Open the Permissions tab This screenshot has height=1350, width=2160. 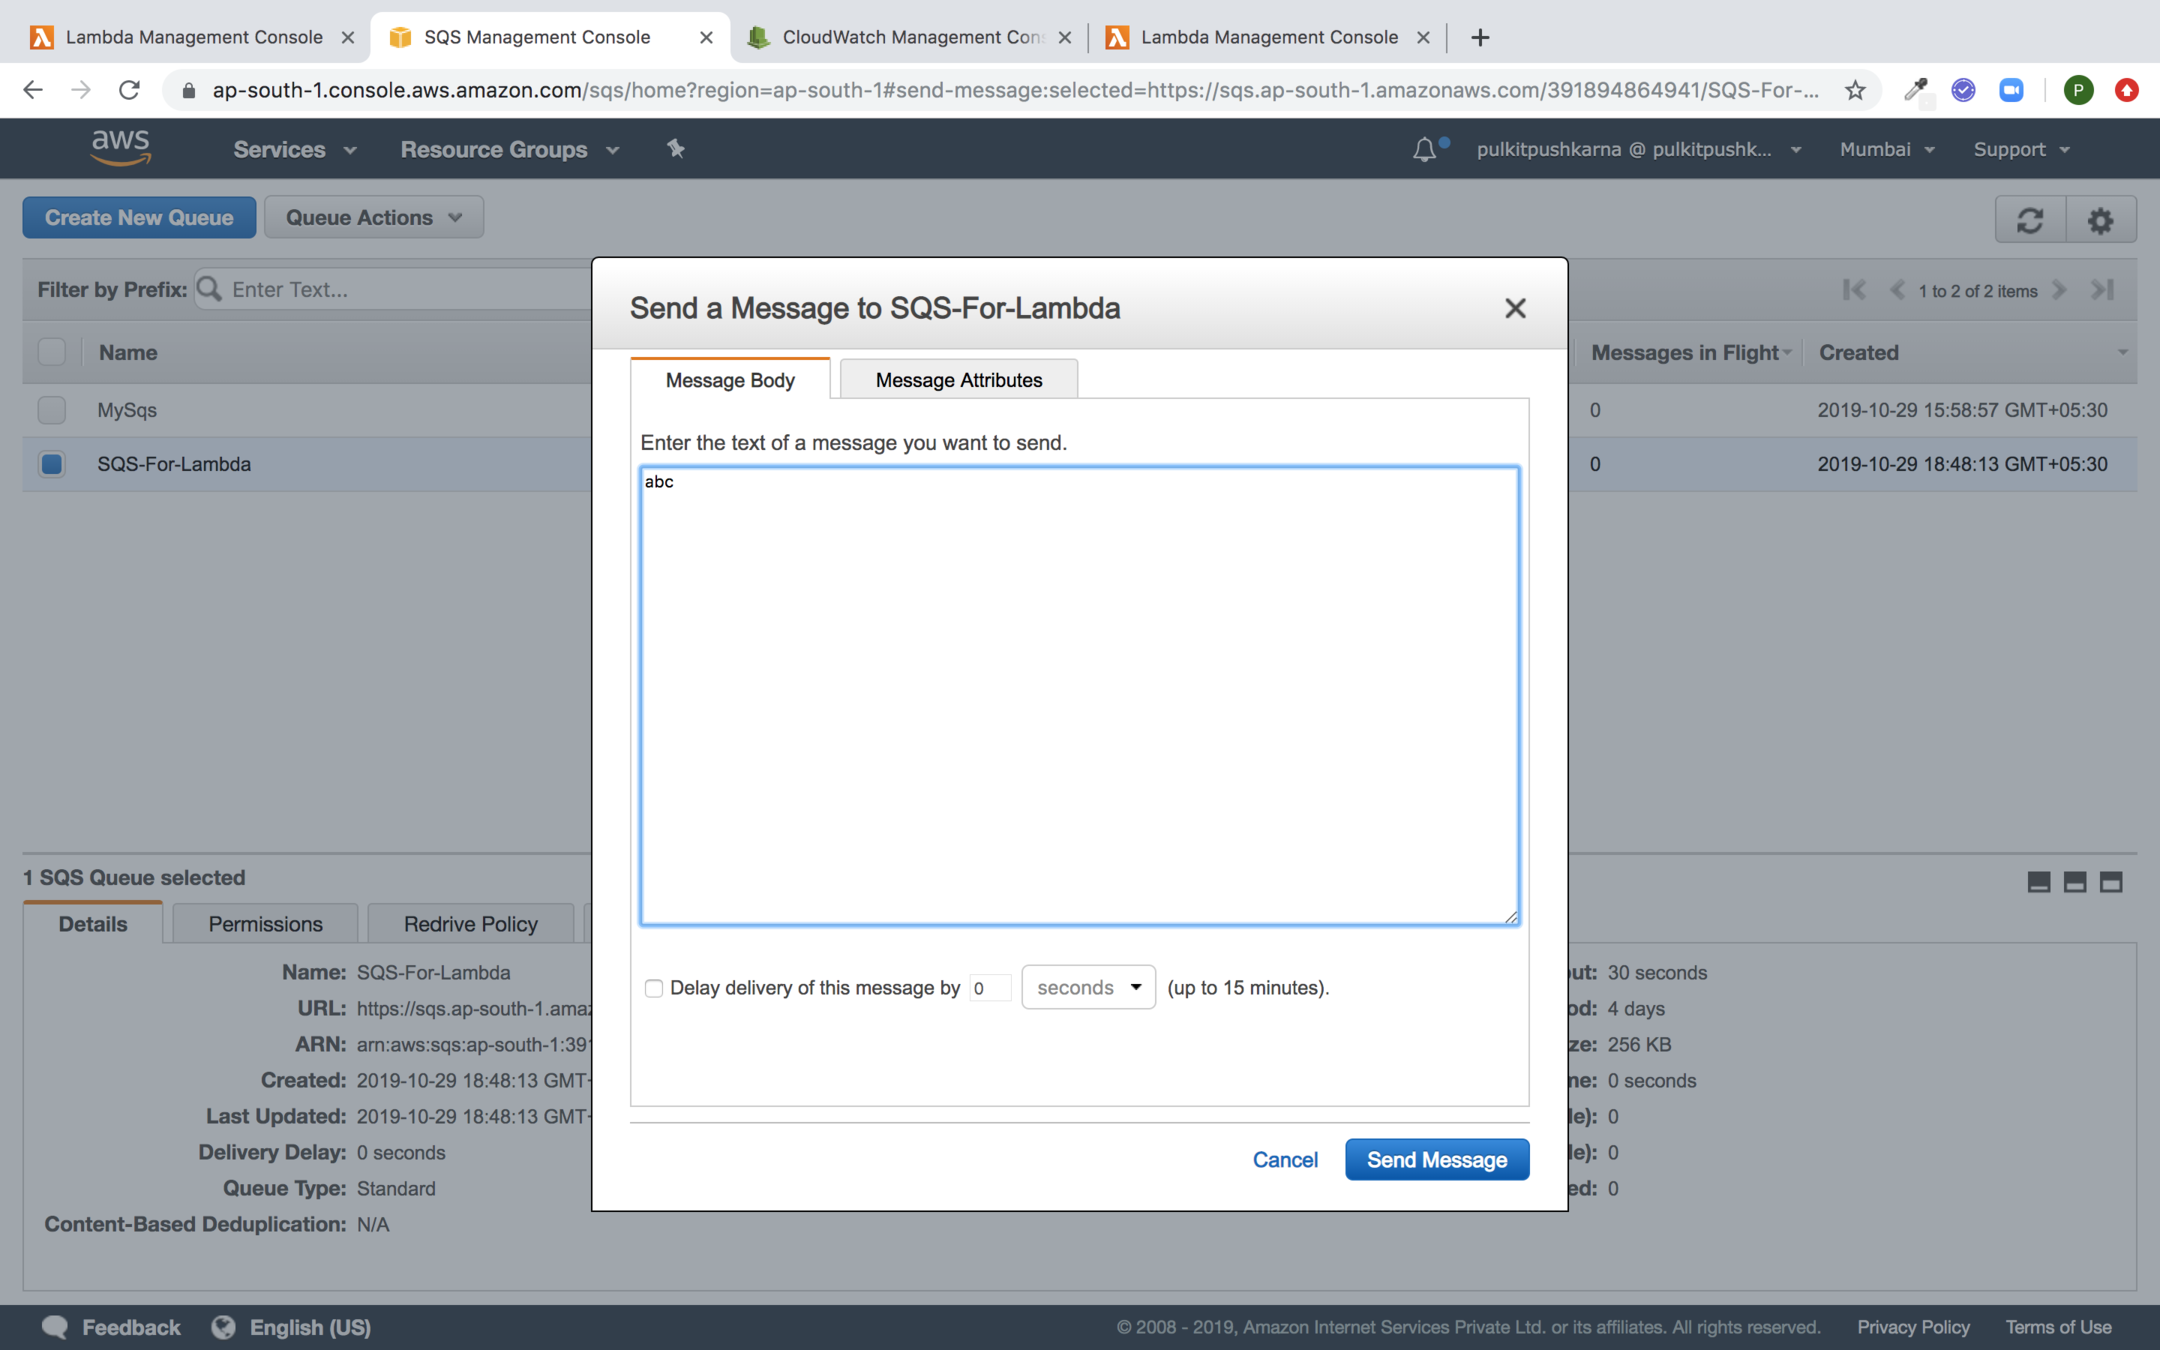click(x=265, y=924)
